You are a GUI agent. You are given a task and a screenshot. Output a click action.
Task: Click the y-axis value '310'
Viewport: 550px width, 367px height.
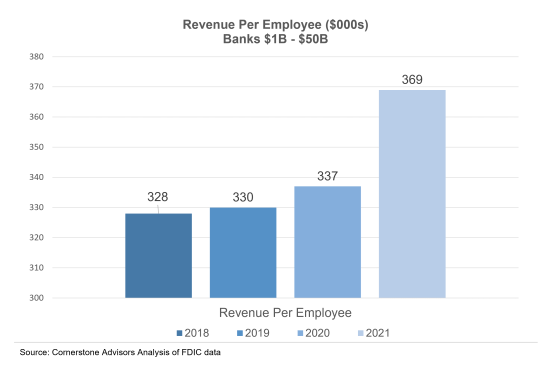click(36, 268)
